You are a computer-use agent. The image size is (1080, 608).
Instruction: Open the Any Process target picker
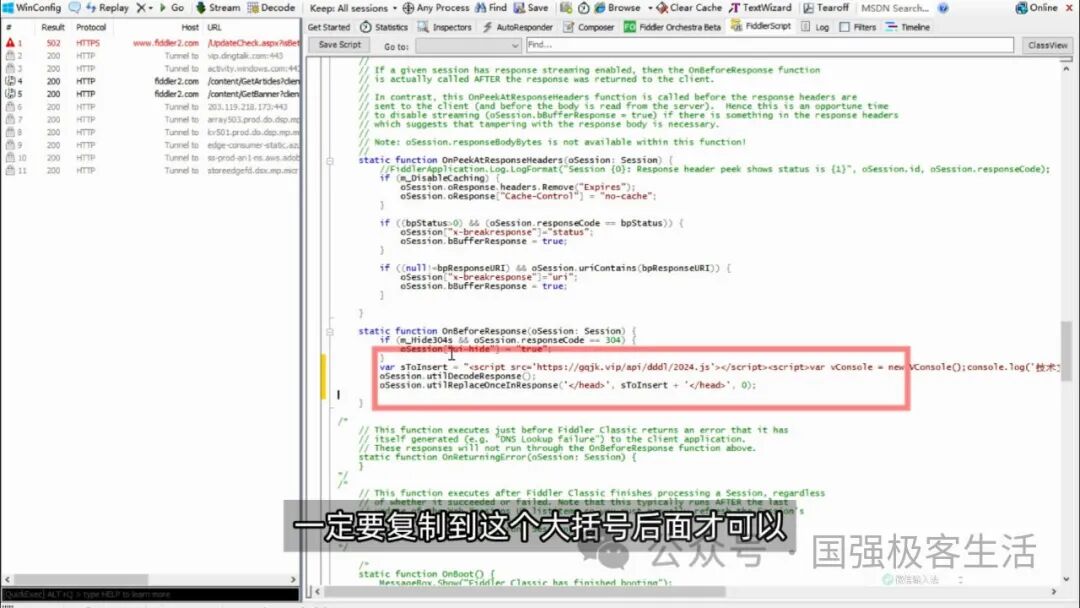point(435,8)
